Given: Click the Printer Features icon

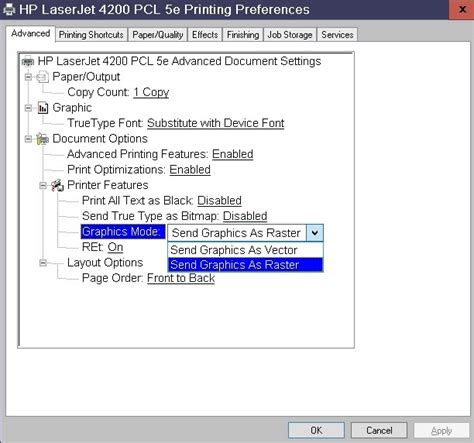Looking at the screenshot, I should [57, 185].
